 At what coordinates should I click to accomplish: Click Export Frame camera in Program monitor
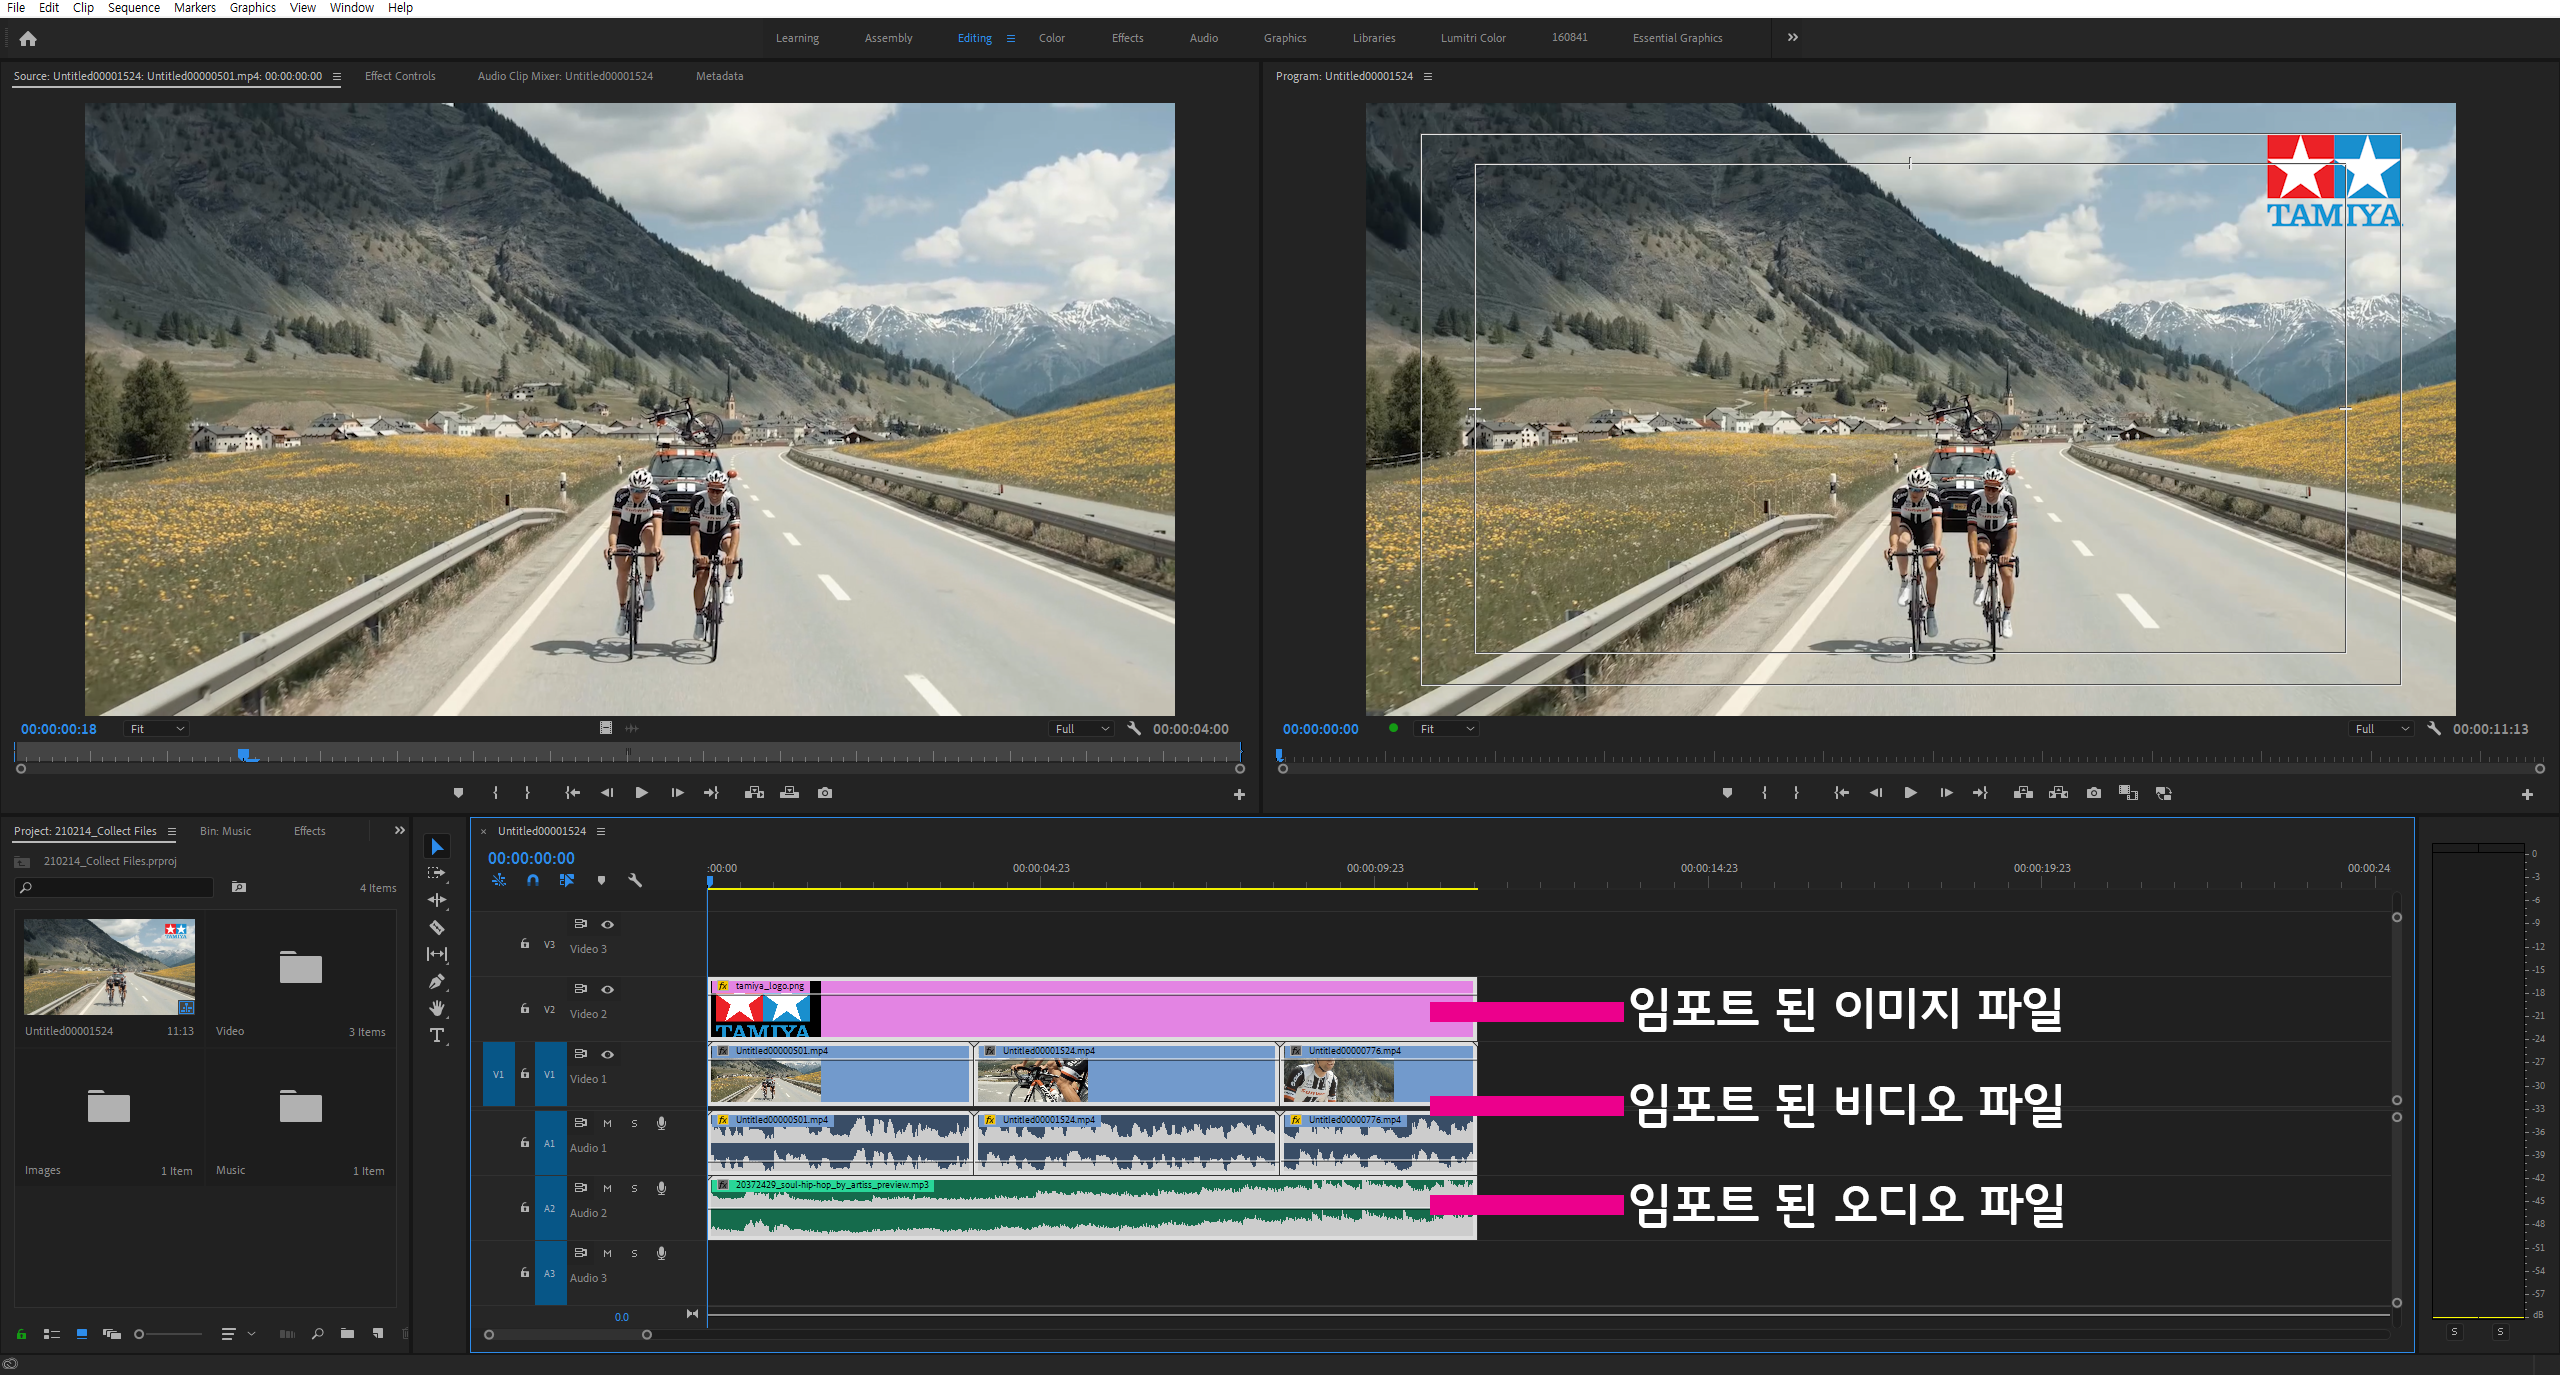tap(2094, 793)
